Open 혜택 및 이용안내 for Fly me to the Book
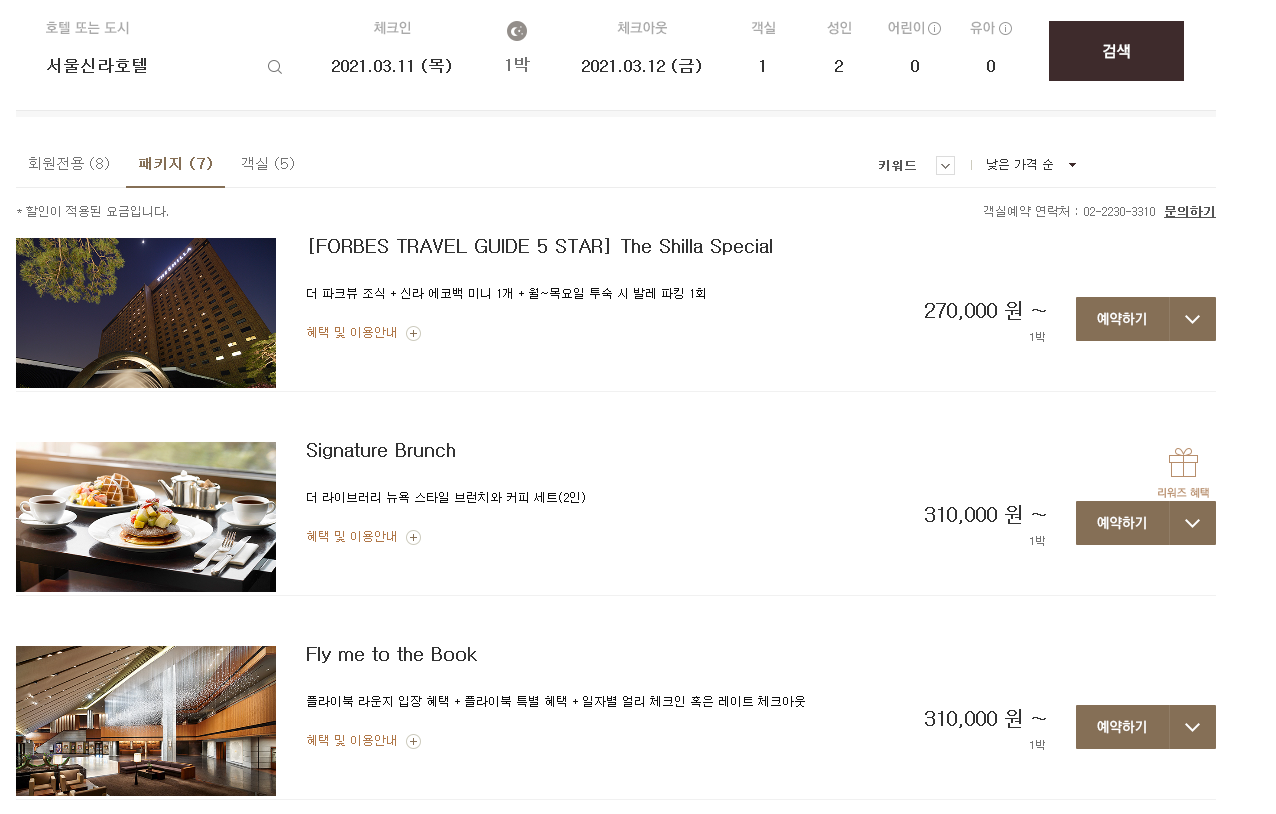1276x814 pixels. pyautogui.click(x=351, y=741)
